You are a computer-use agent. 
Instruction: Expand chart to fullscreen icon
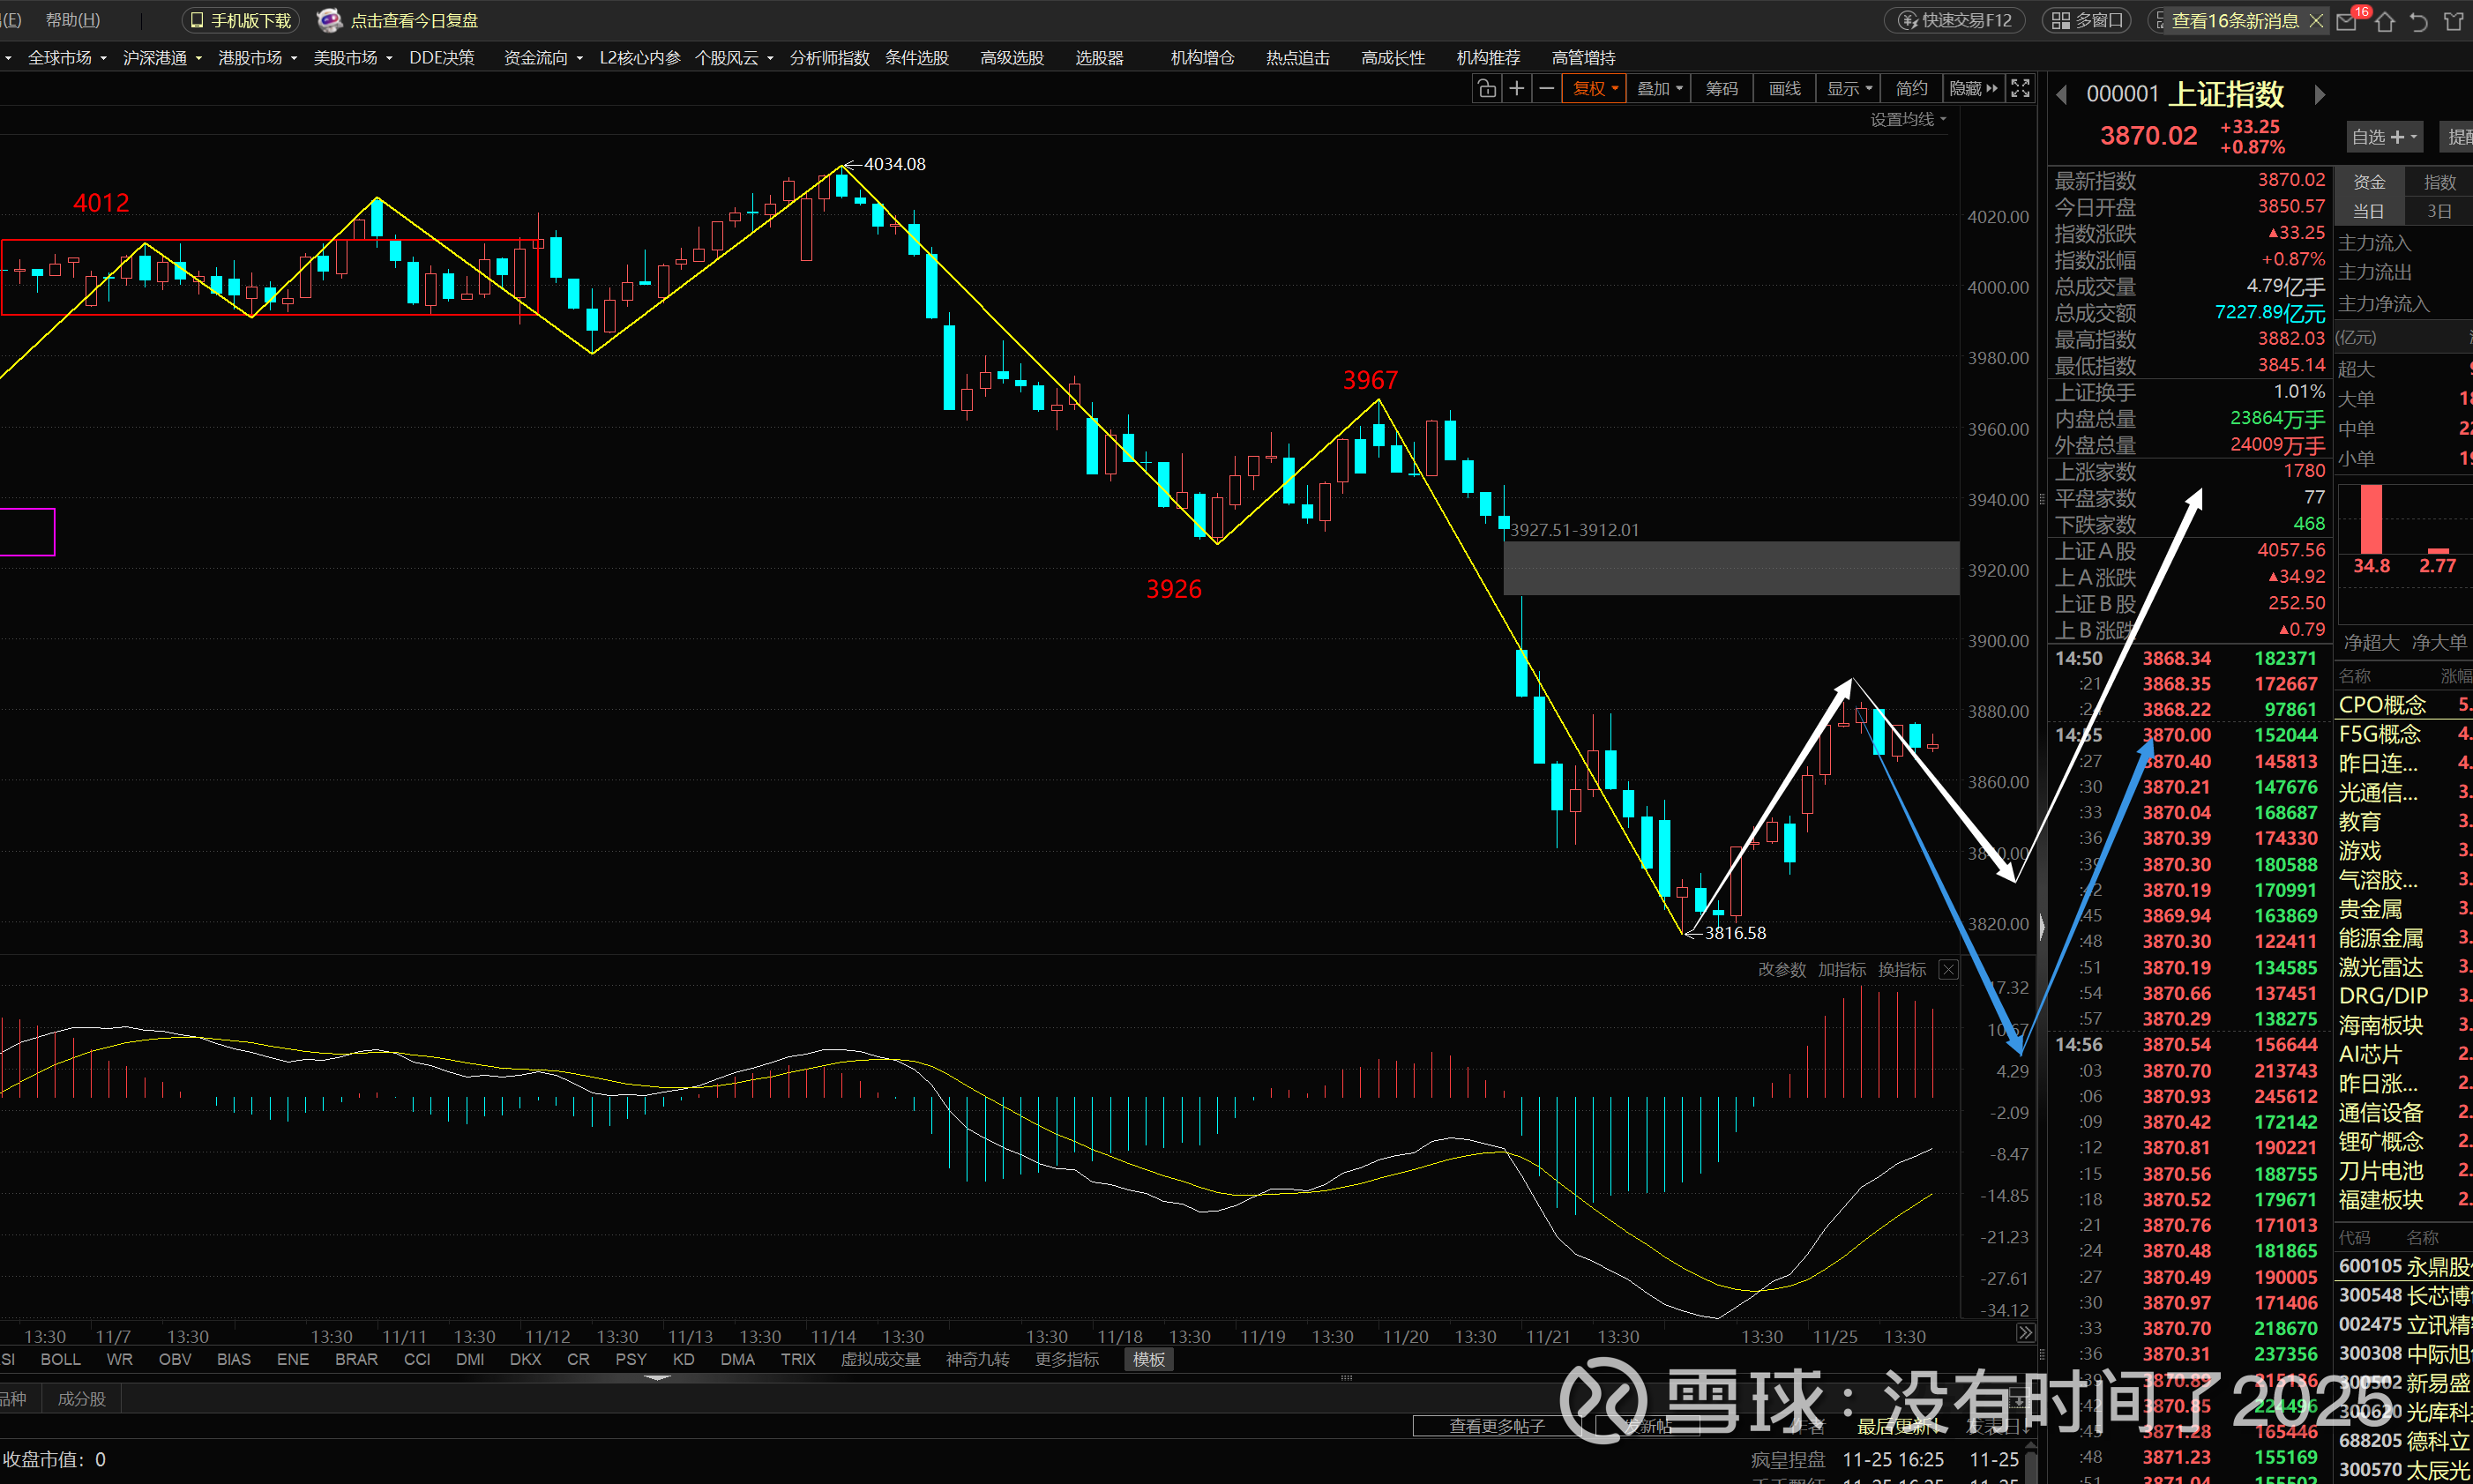click(2020, 89)
